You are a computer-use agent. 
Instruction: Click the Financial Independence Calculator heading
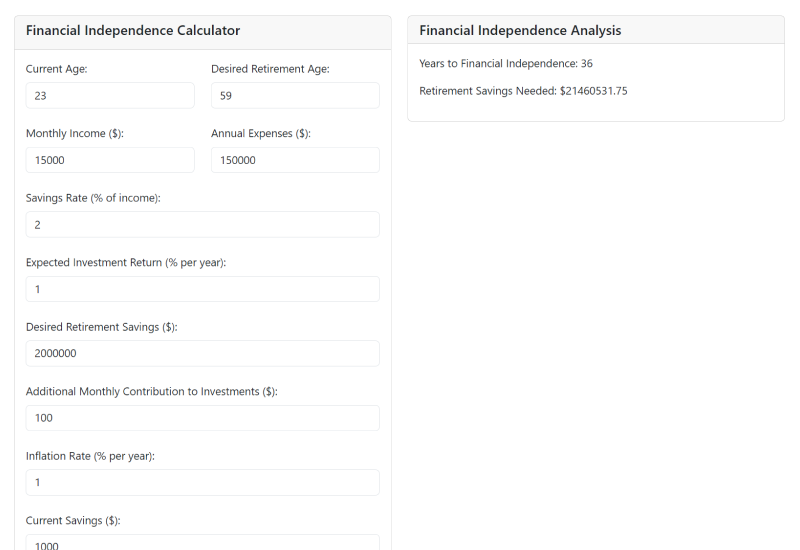pos(133,31)
